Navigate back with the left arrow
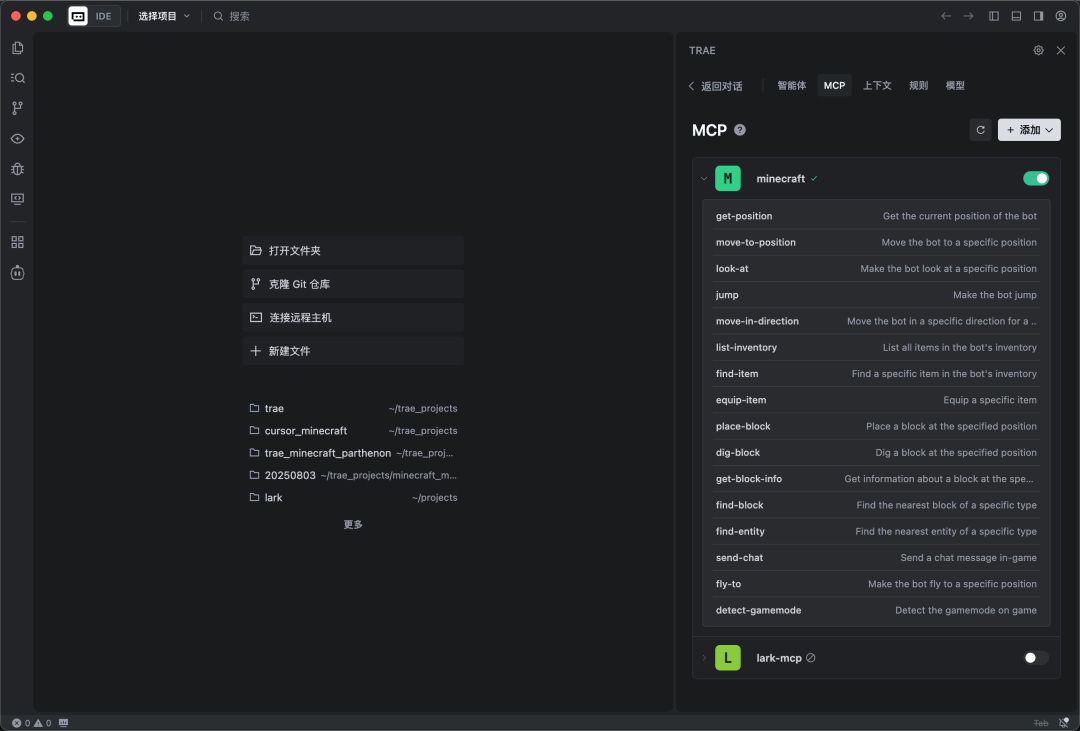 coord(946,16)
